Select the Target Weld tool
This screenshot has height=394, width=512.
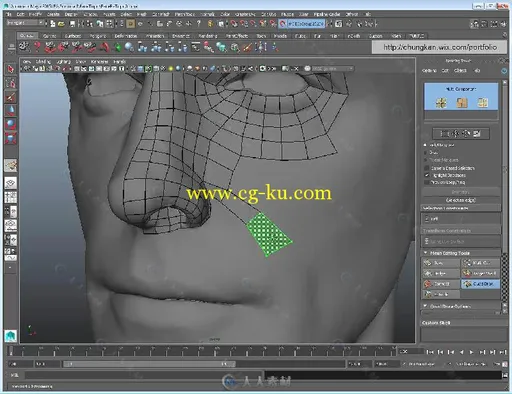[480, 273]
